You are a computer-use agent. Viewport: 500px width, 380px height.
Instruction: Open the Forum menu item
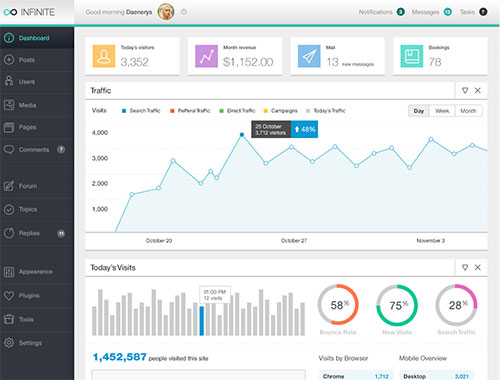coord(37,186)
